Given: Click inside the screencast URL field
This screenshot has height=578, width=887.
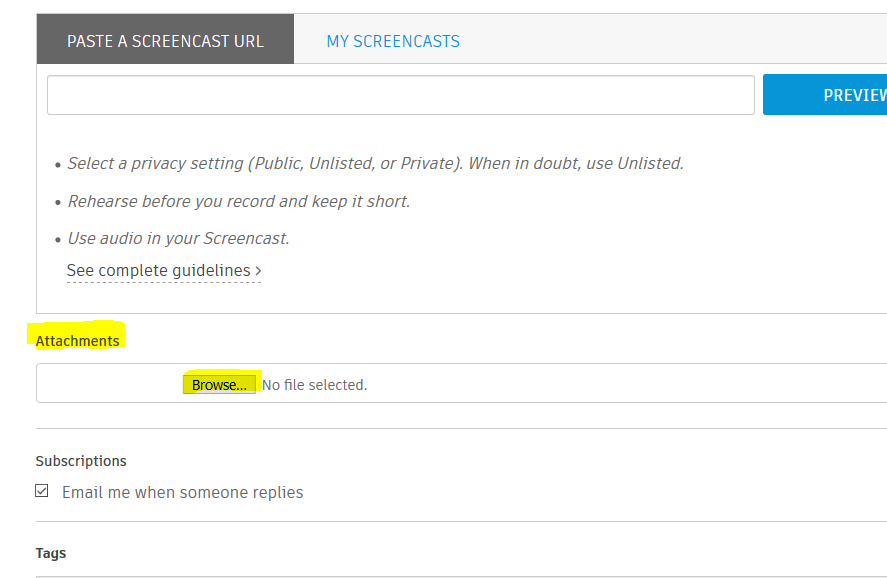Looking at the screenshot, I should tap(400, 94).
